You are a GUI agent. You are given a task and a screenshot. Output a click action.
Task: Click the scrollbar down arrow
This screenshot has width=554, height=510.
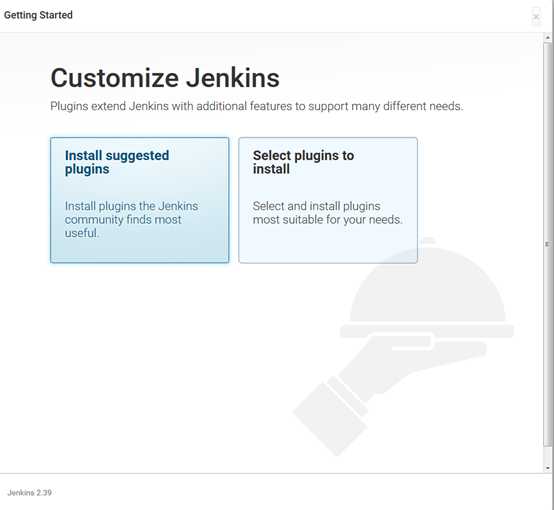pyautogui.click(x=548, y=468)
